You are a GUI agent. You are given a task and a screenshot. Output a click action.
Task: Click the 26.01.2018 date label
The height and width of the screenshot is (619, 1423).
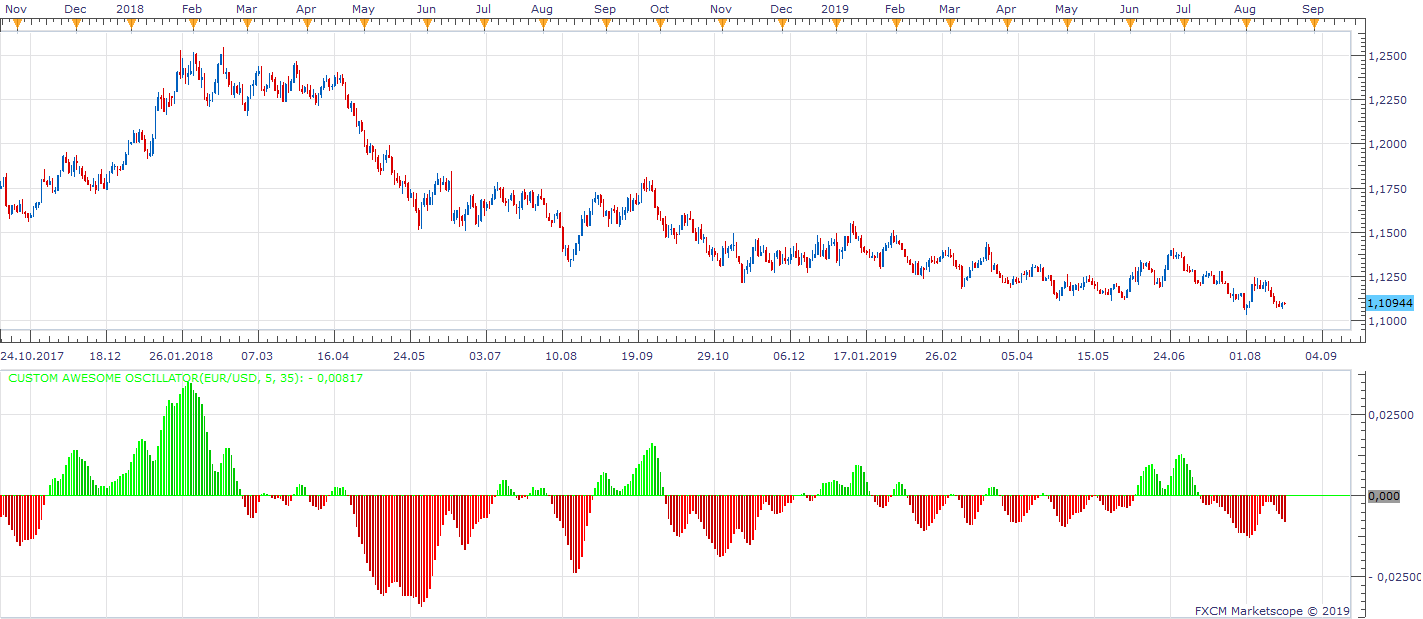(181, 356)
